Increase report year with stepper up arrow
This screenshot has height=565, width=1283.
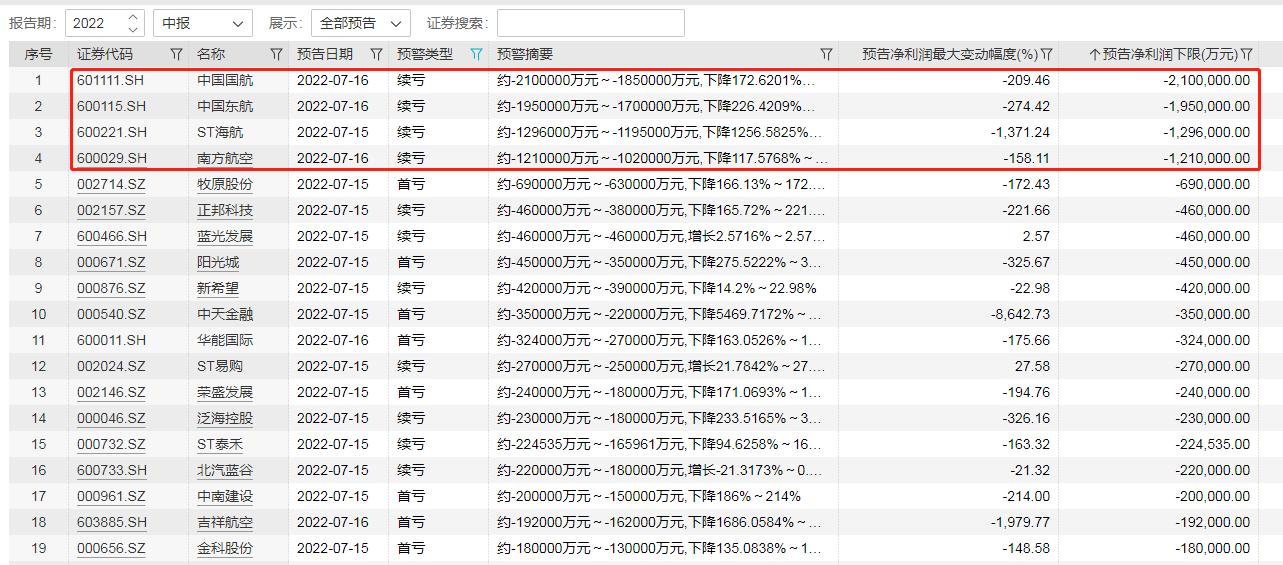(x=134, y=17)
